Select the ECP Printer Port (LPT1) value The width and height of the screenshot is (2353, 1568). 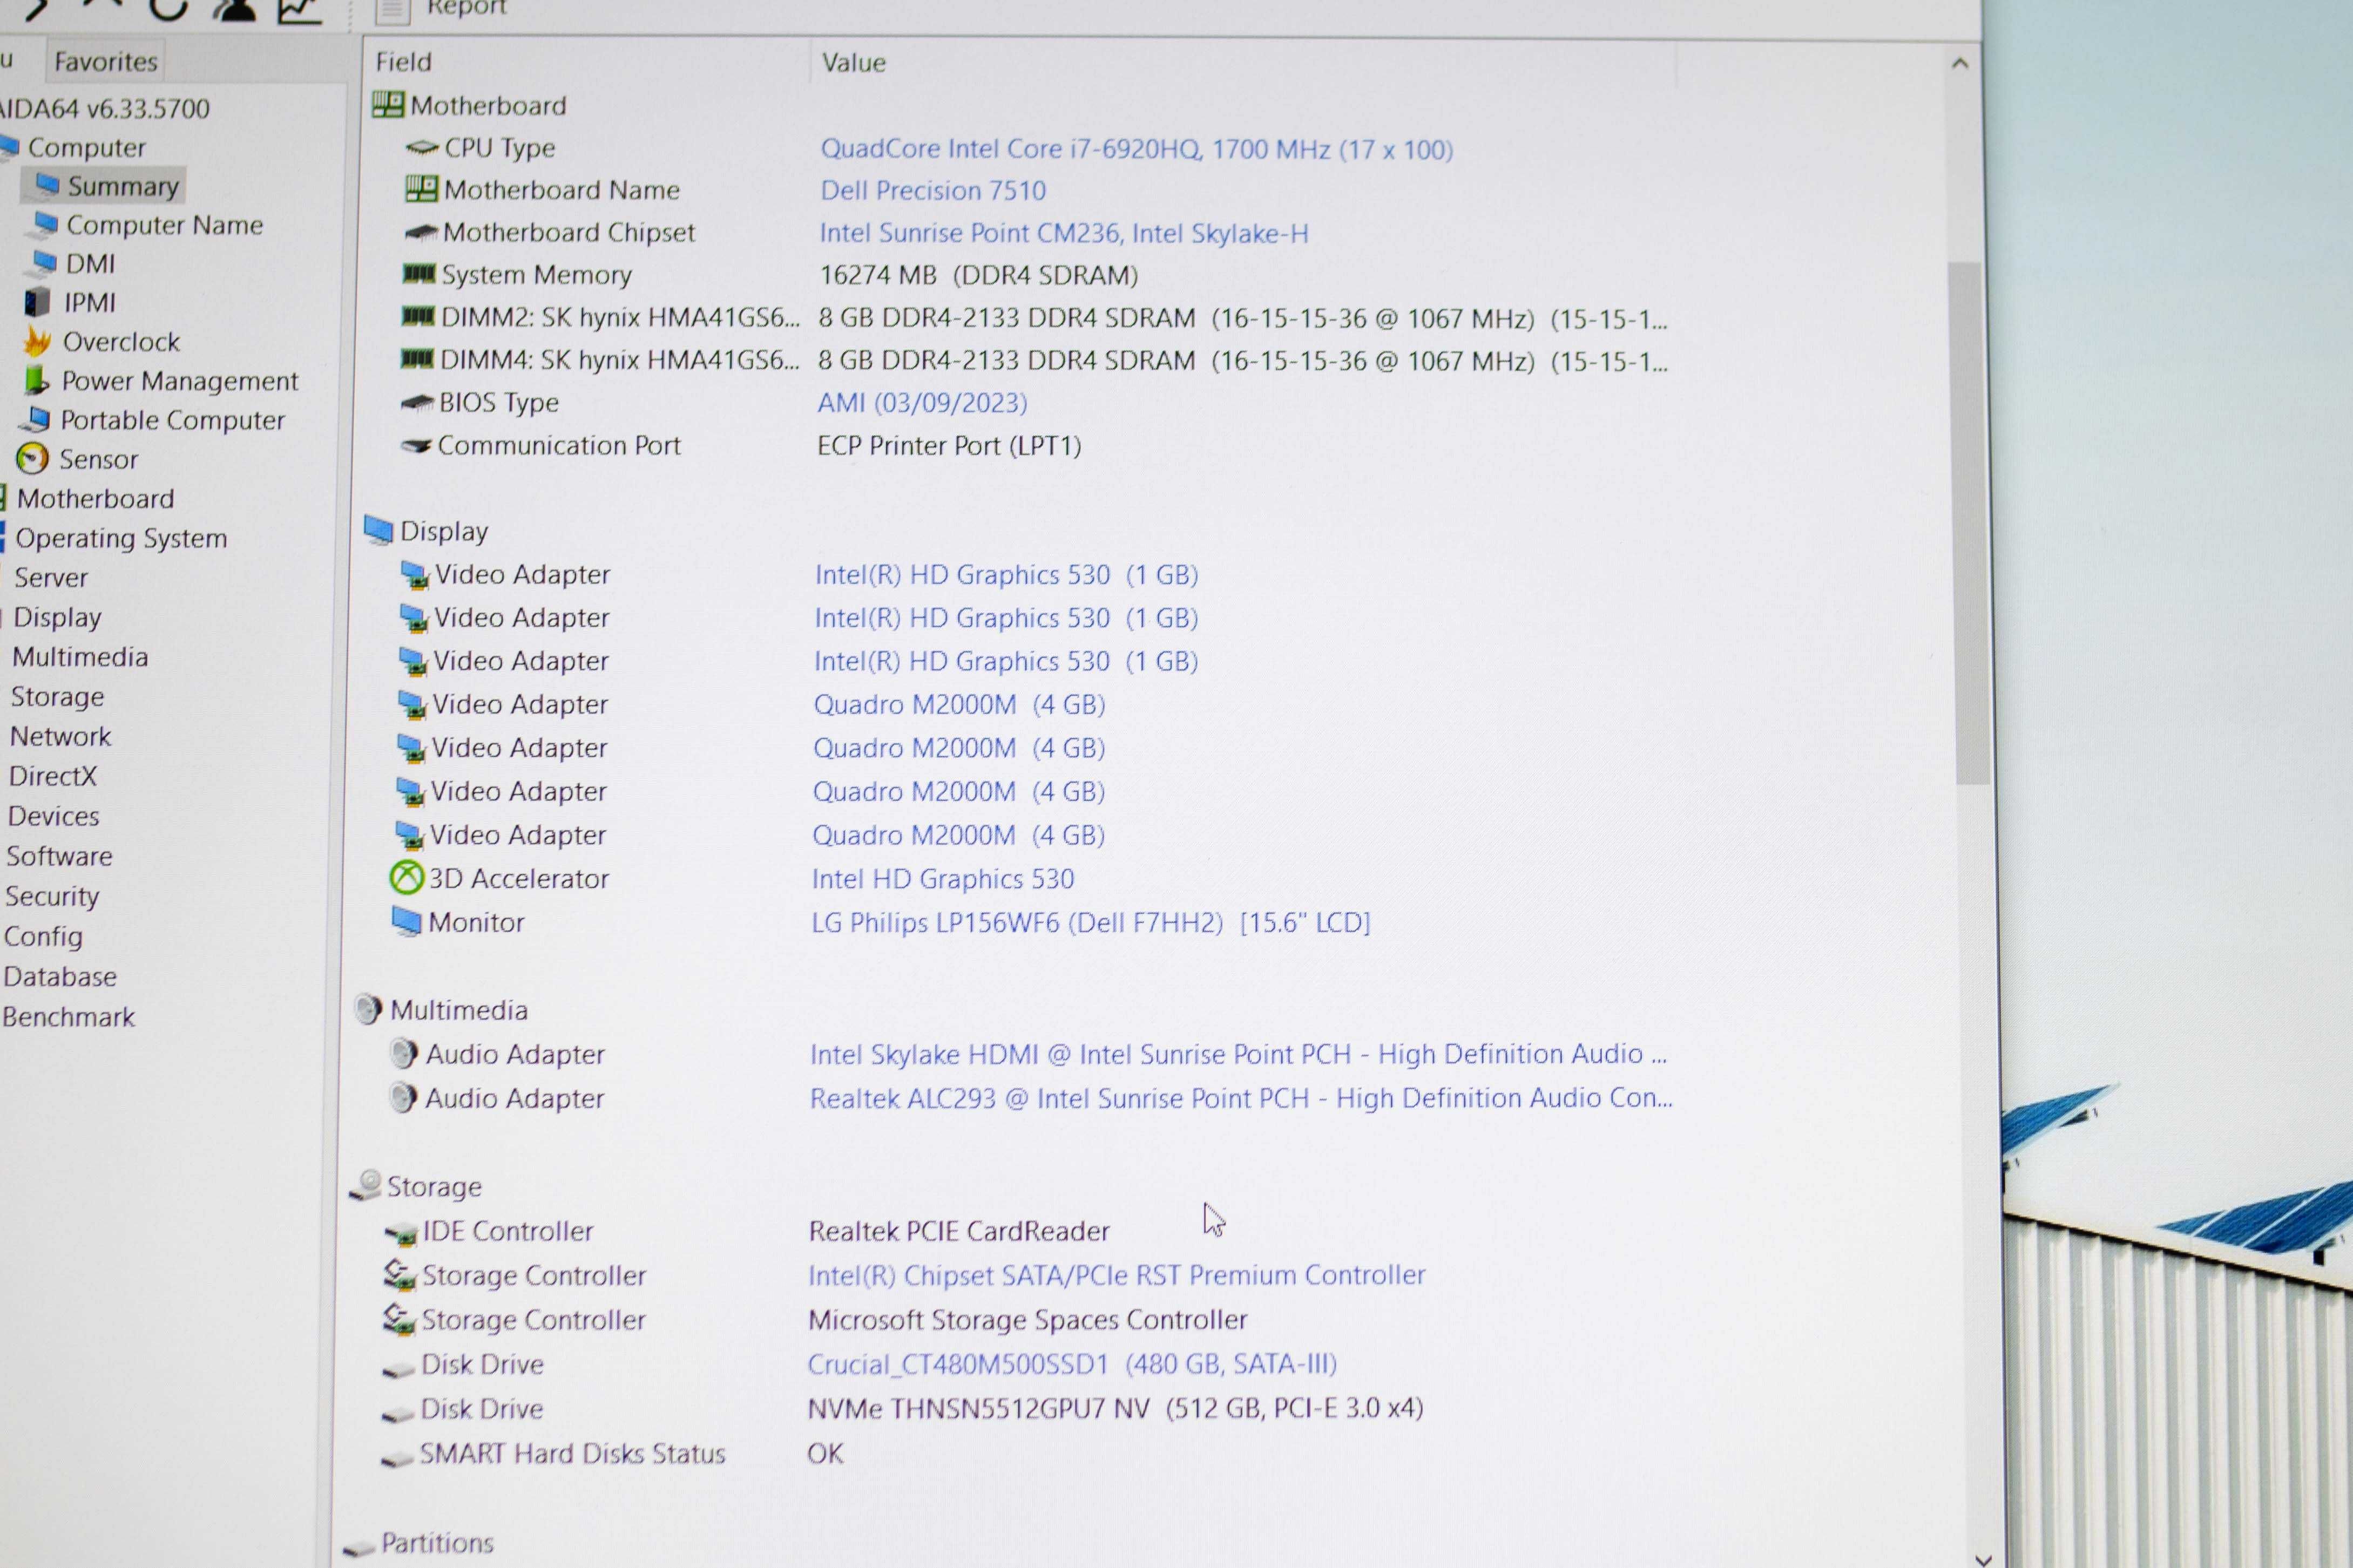[949, 445]
